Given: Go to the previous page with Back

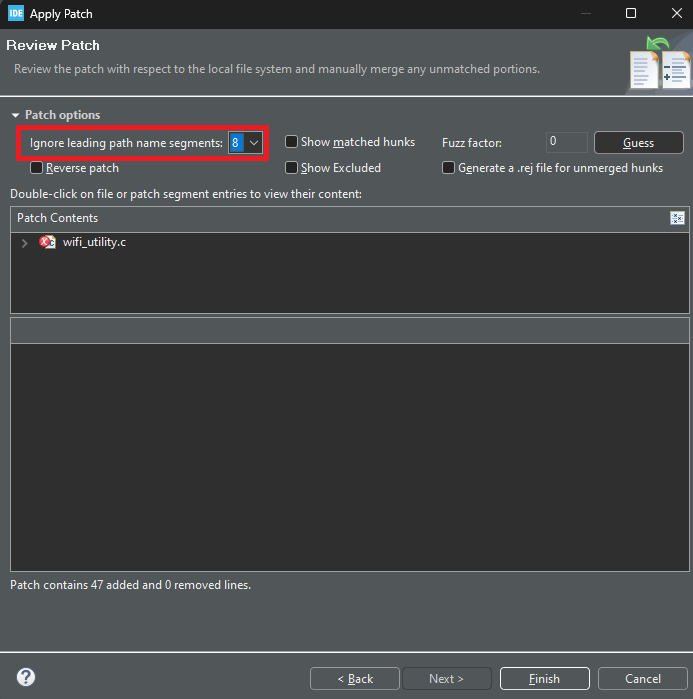Looking at the screenshot, I should tap(355, 678).
